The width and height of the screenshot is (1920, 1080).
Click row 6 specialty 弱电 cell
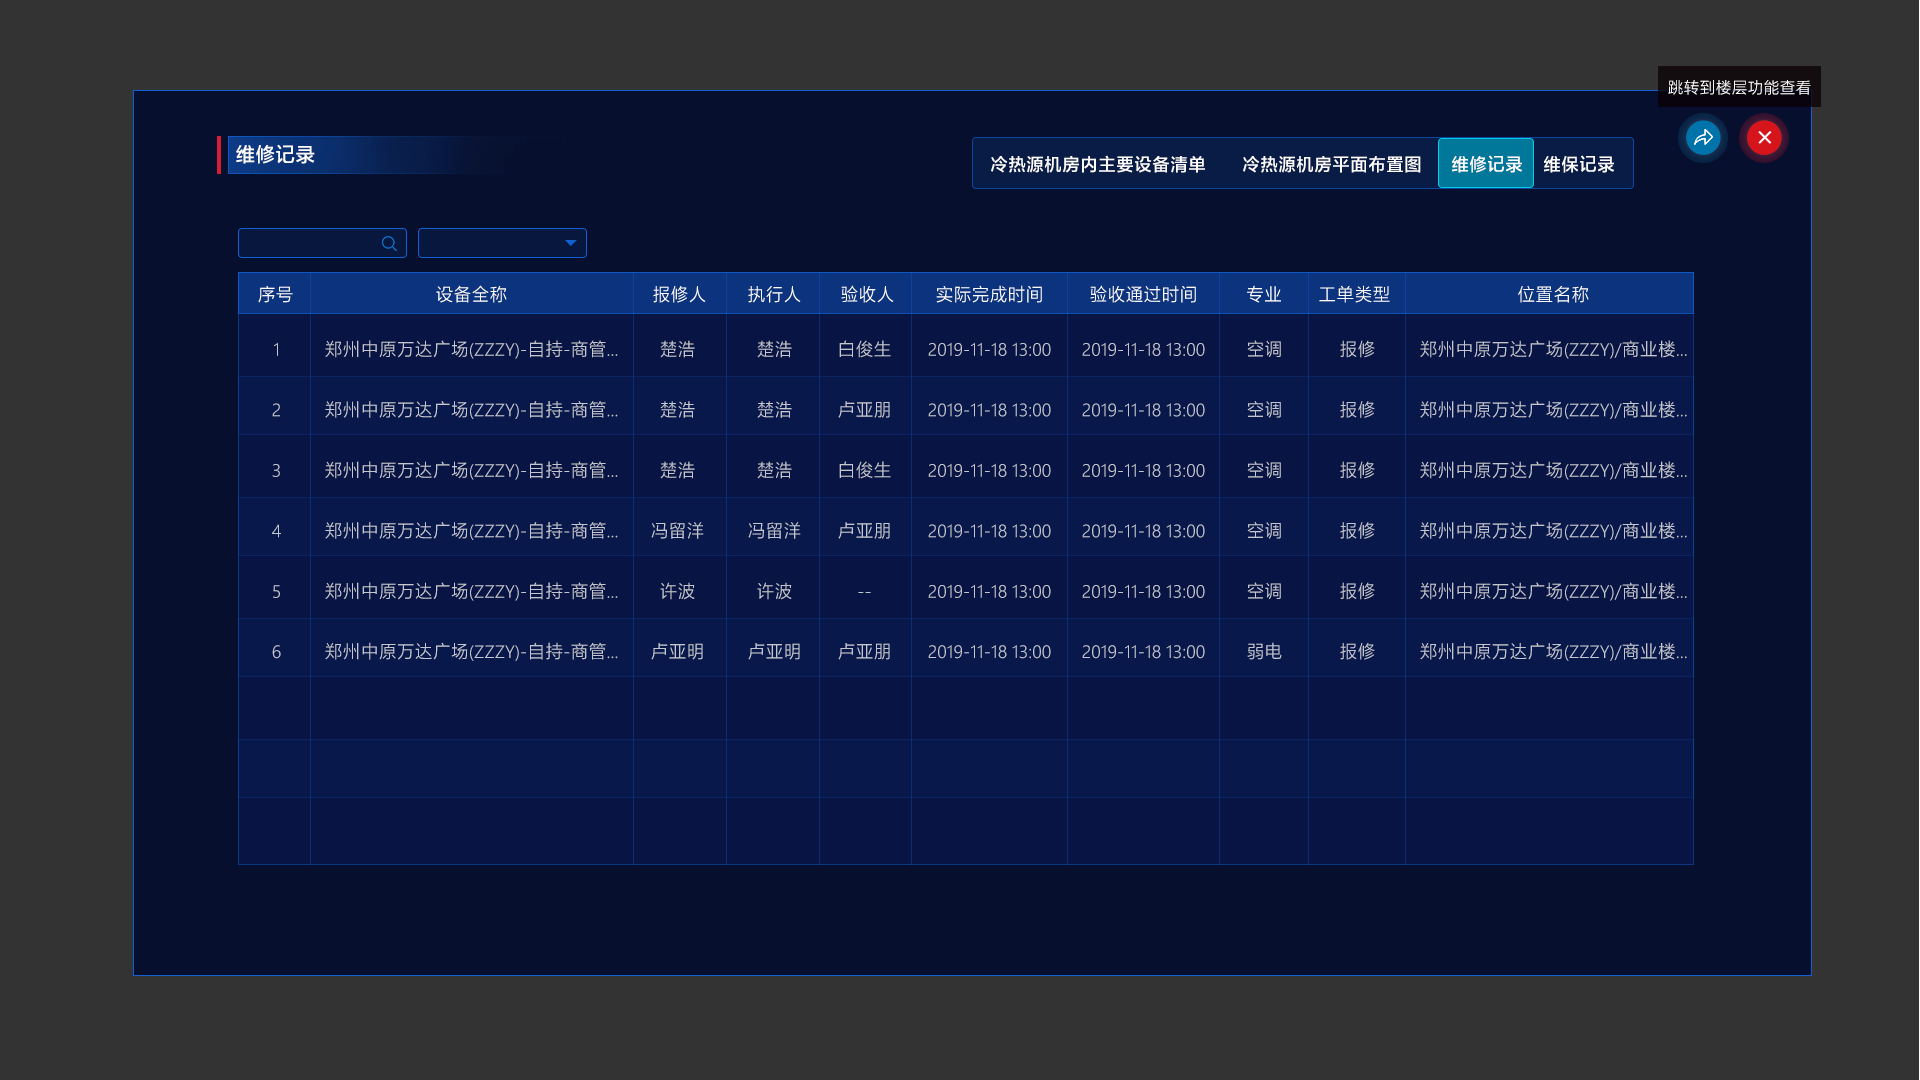[1263, 652]
